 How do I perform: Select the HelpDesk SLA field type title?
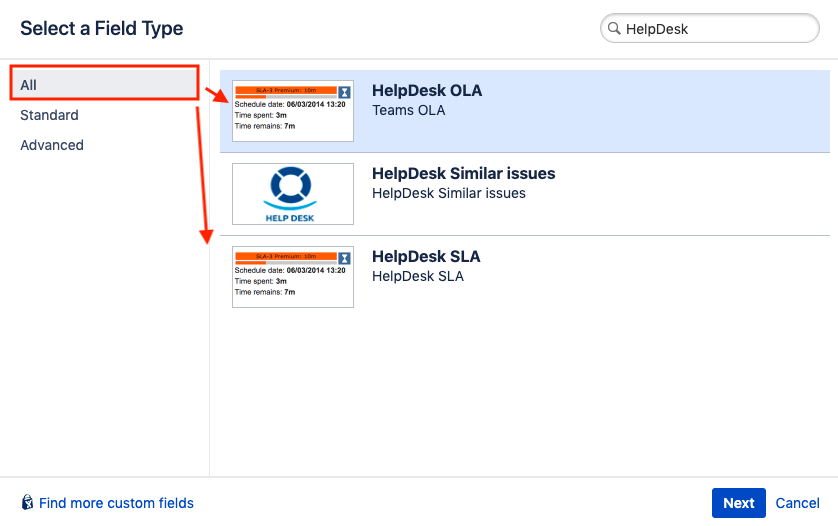click(426, 256)
